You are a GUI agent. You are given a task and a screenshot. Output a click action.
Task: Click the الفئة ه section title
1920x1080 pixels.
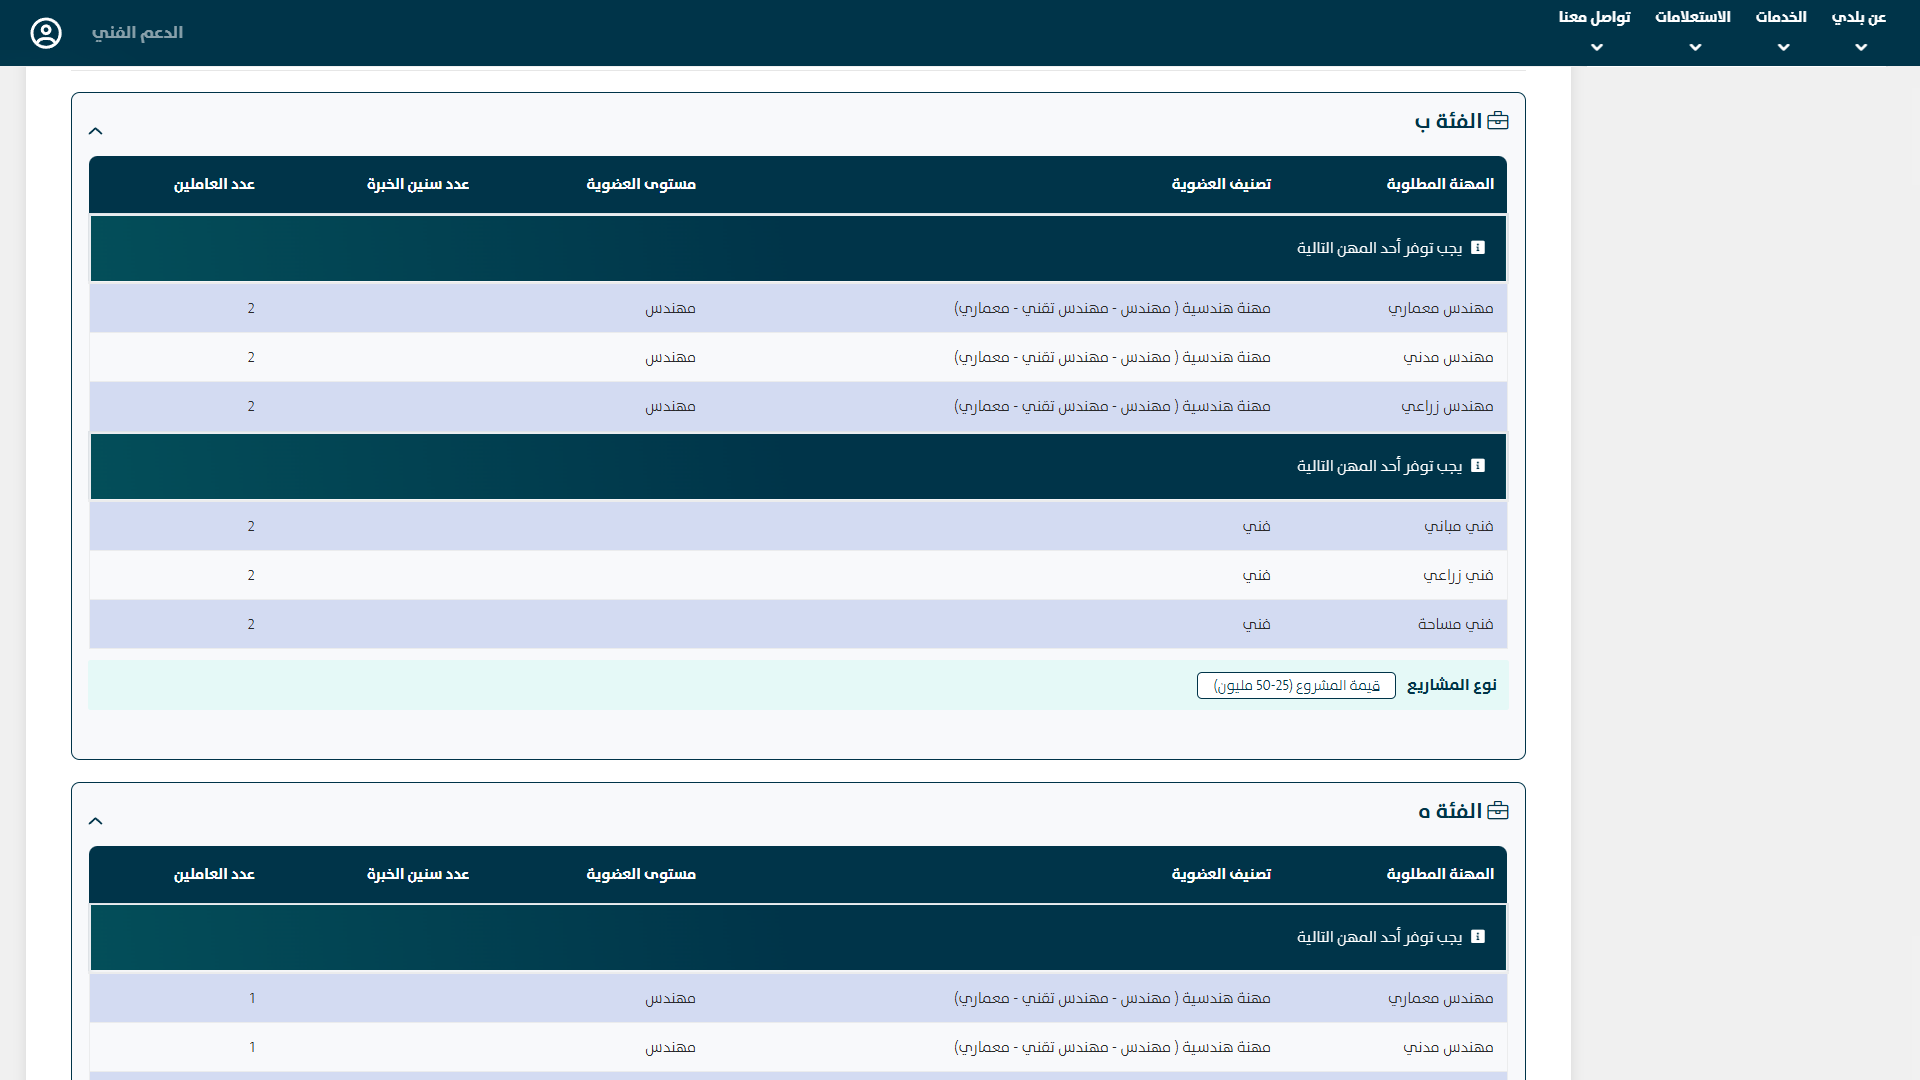pos(1450,811)
